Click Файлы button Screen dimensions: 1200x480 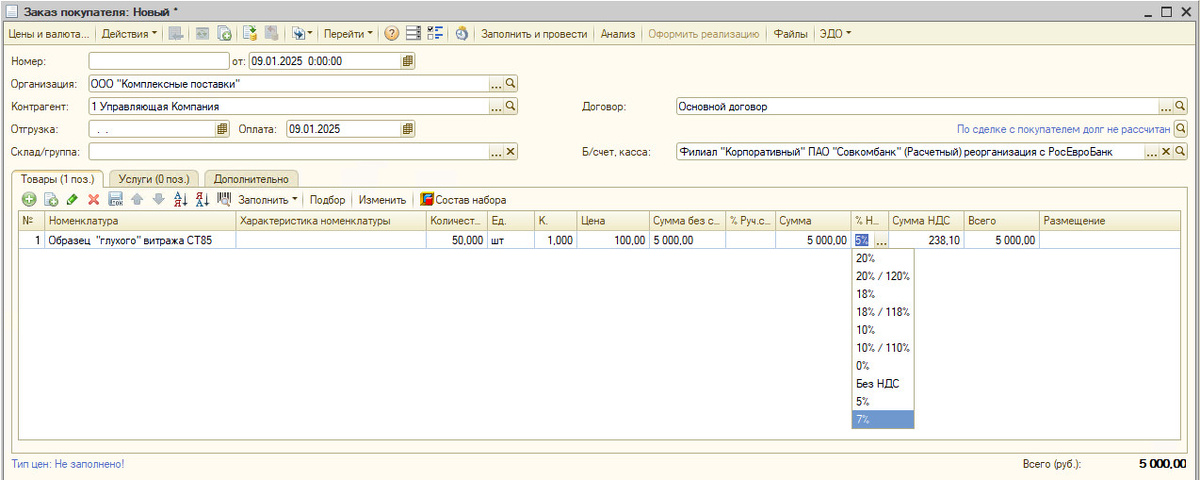tap(791, 33)
